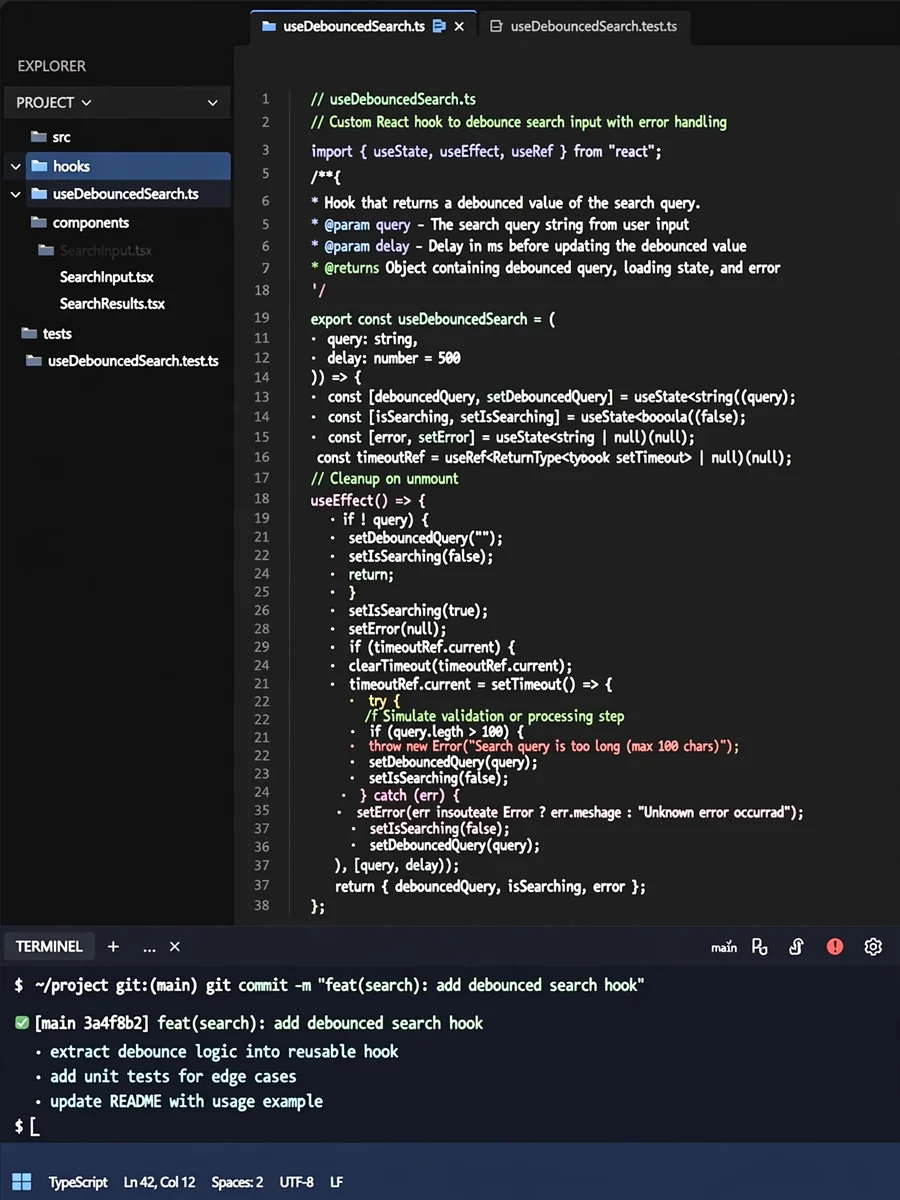Image resolution: width=900 pixels, height=1200 pixels.
Task: Open SearchResults.tsx in the explorer
Action: tap(112, 303)
